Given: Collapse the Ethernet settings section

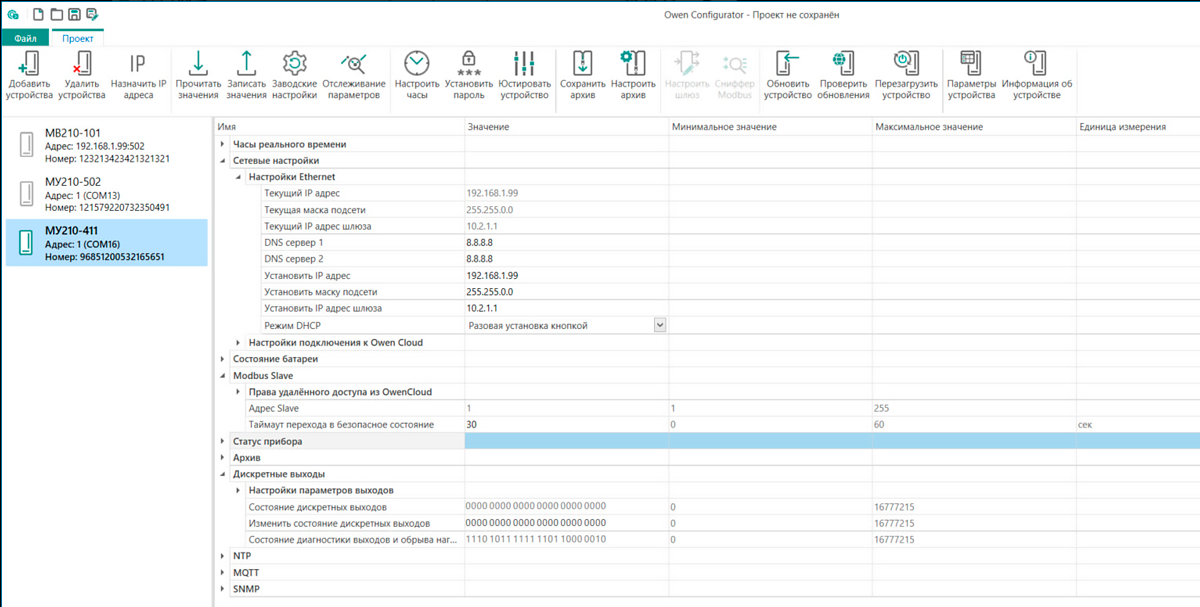Looking at the screenshot, I should (x=238, y=177).
